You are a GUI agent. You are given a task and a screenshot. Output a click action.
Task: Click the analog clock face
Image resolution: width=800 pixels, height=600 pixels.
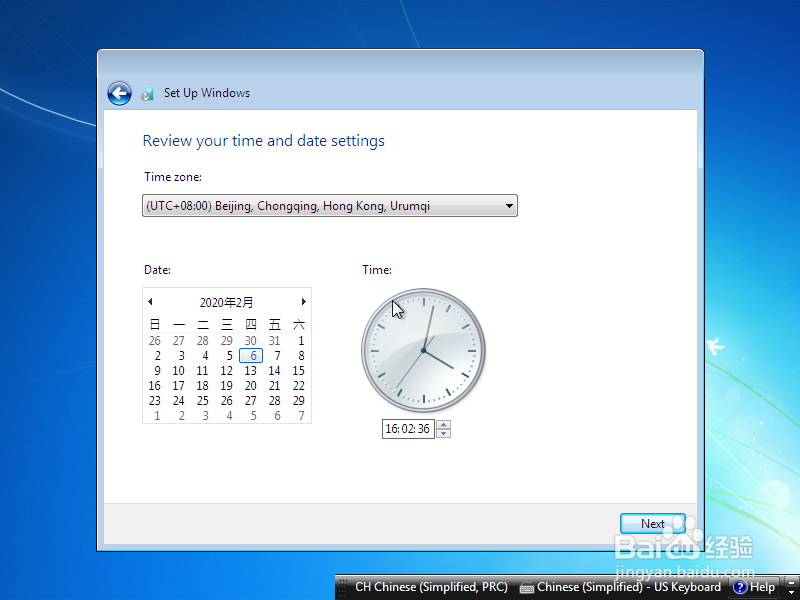coord(423,351)
